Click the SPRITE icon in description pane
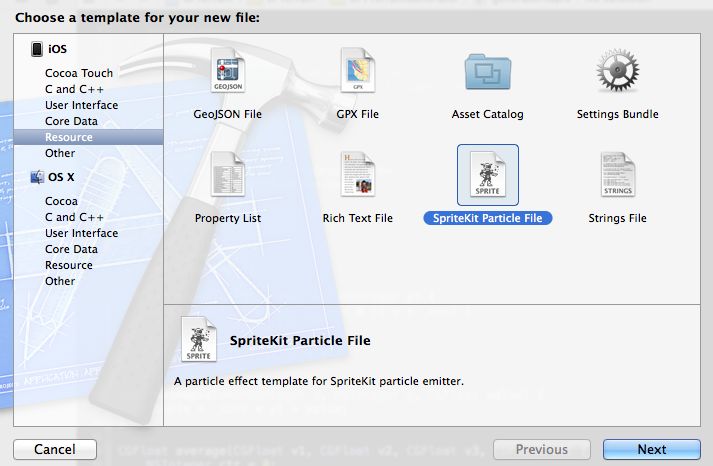The width and height of the screenshot is (713, 466). click(x=199, y=339)
